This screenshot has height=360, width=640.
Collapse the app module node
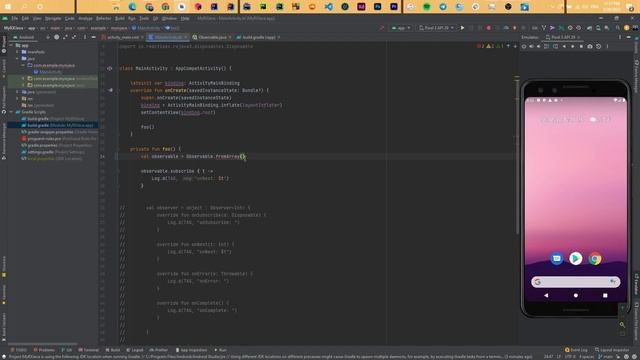pyautogui.click(x=11, y=45)
